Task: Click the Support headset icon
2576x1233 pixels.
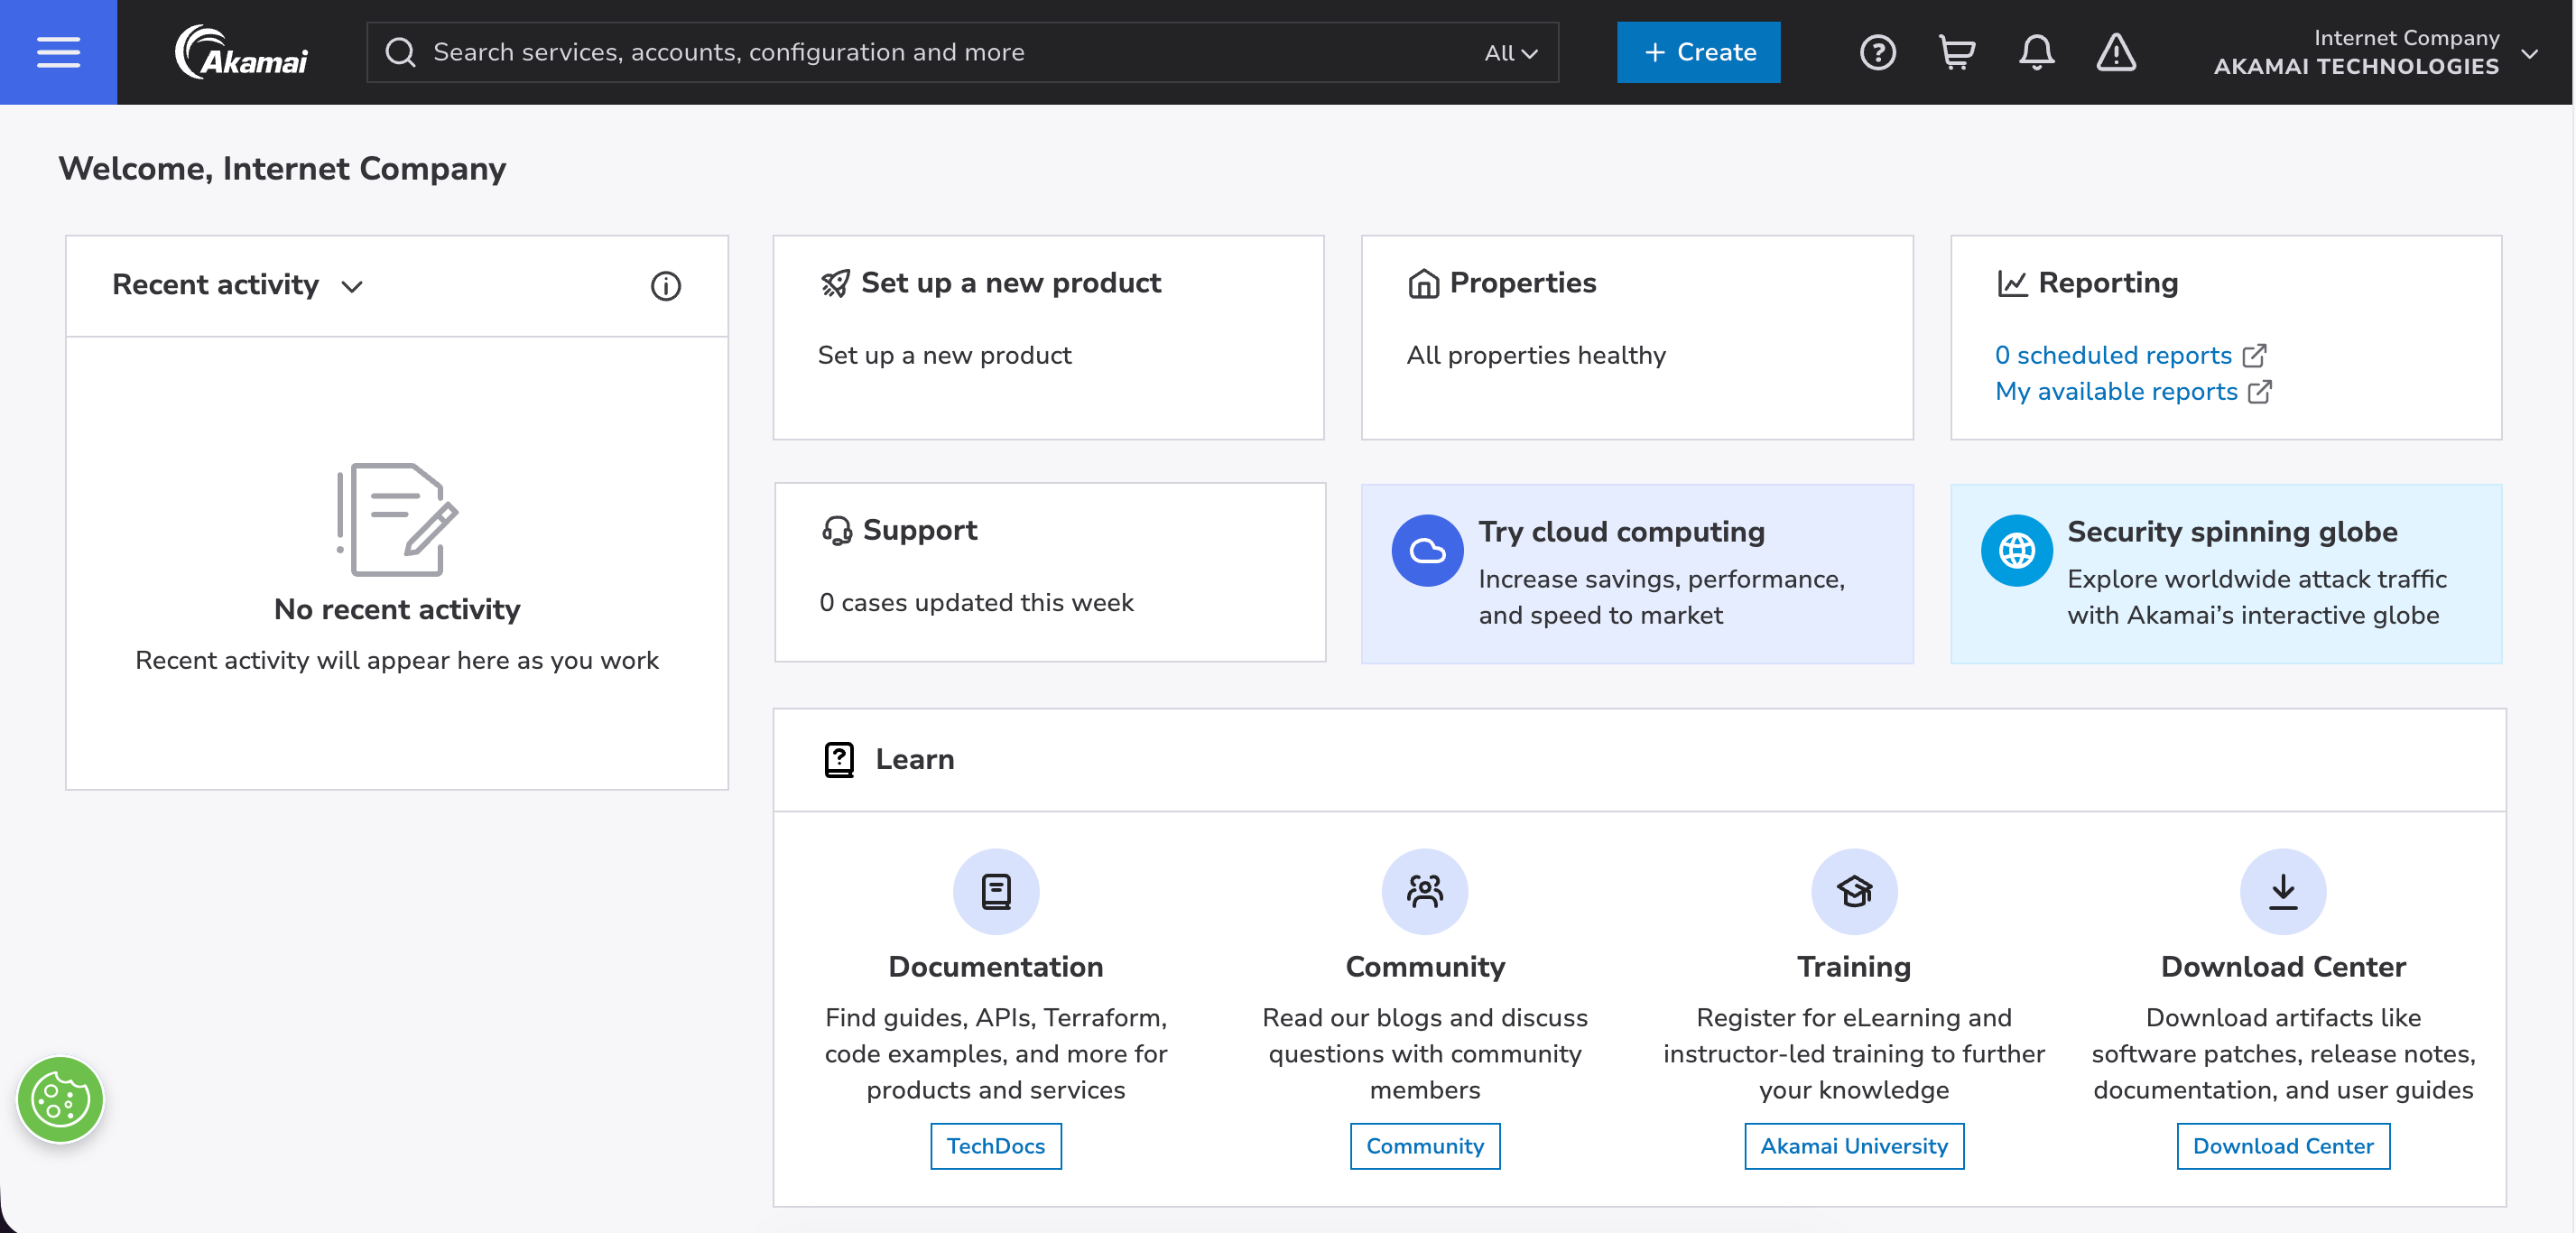Action: tap(836, 531)
